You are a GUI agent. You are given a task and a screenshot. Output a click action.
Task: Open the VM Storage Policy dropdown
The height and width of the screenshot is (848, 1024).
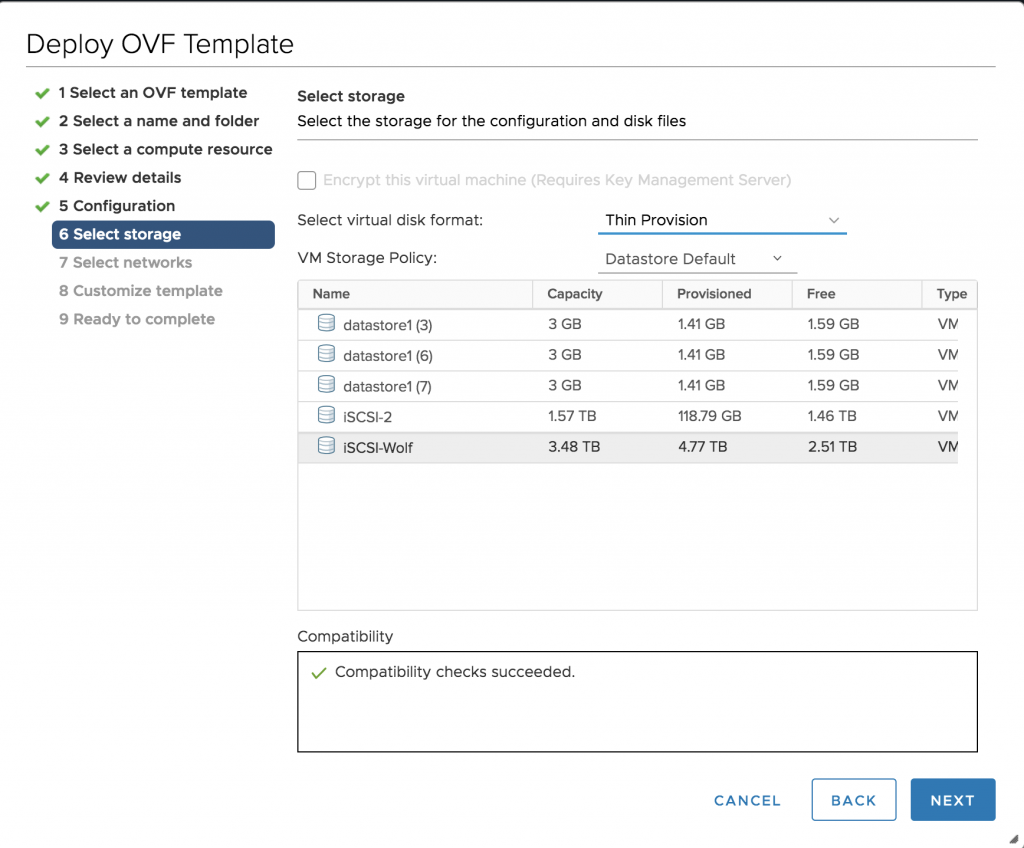[x=697, y=259]
